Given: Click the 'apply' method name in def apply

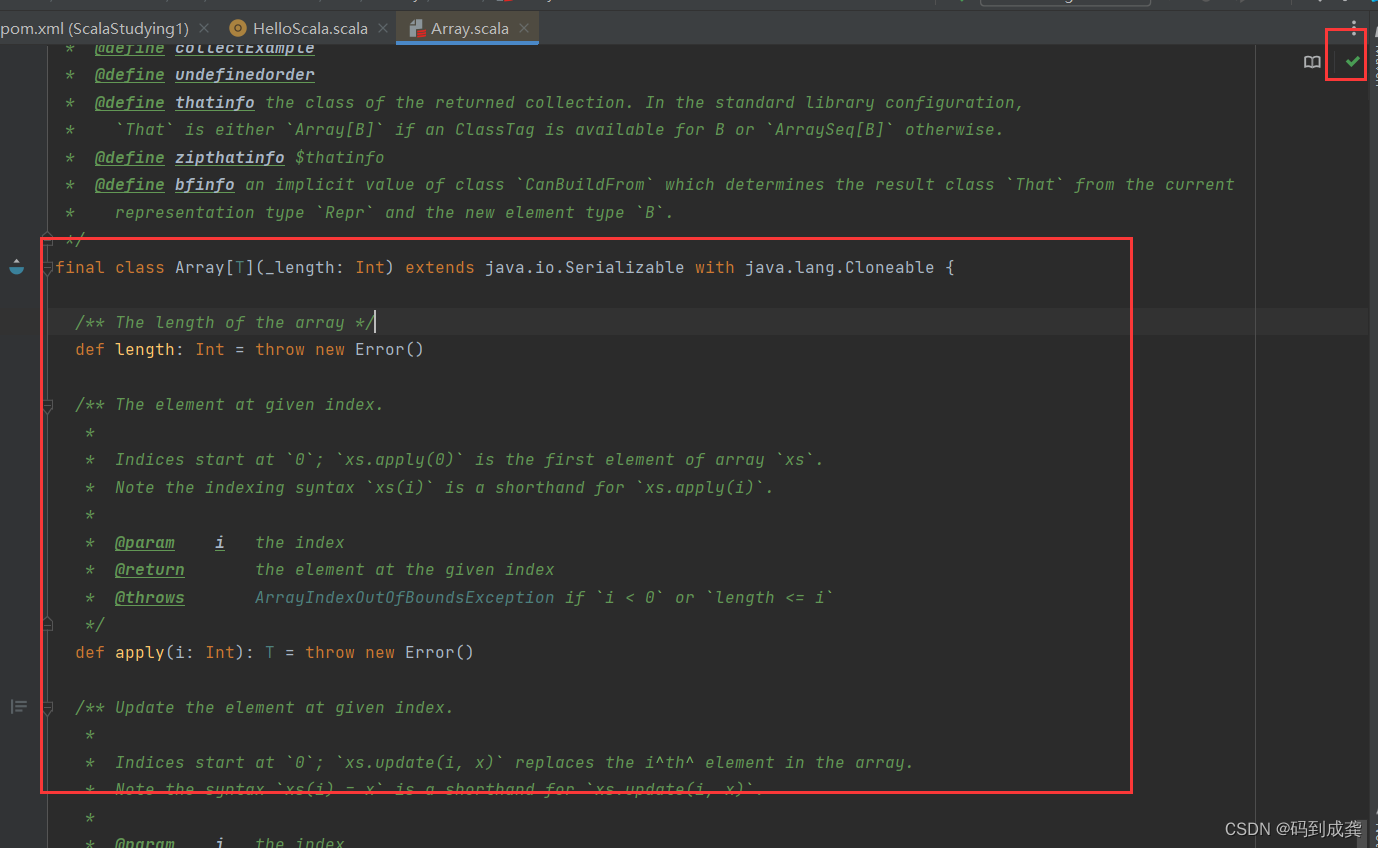Looking at the screenshot, I should coord(140,652).
